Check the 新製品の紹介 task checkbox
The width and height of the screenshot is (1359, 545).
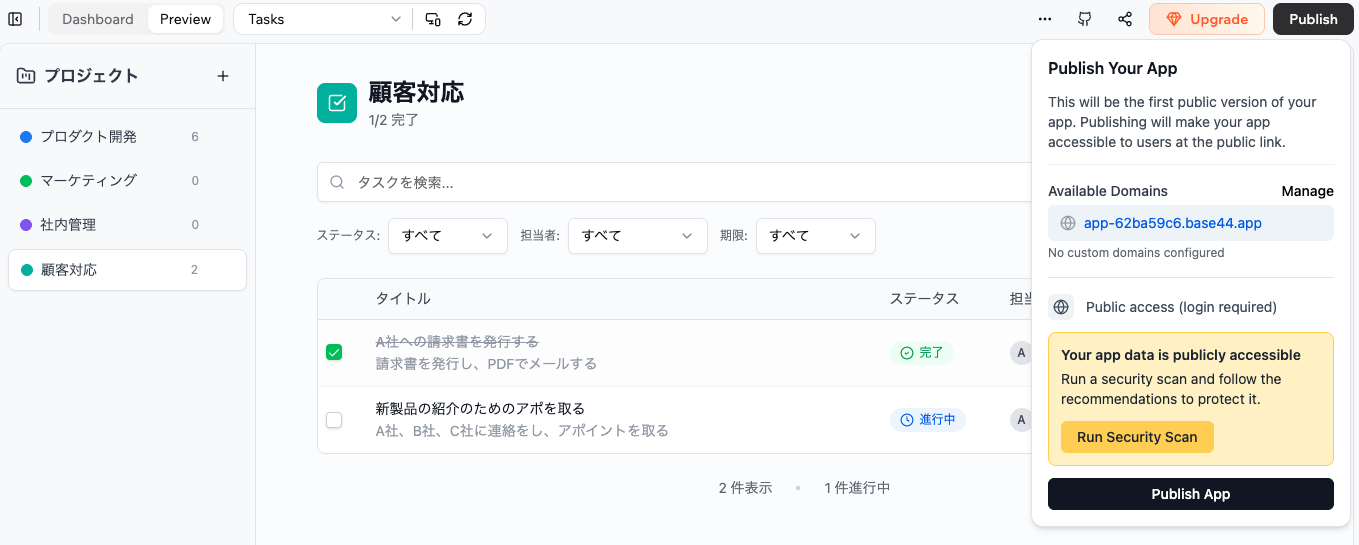tap(334, 420)
